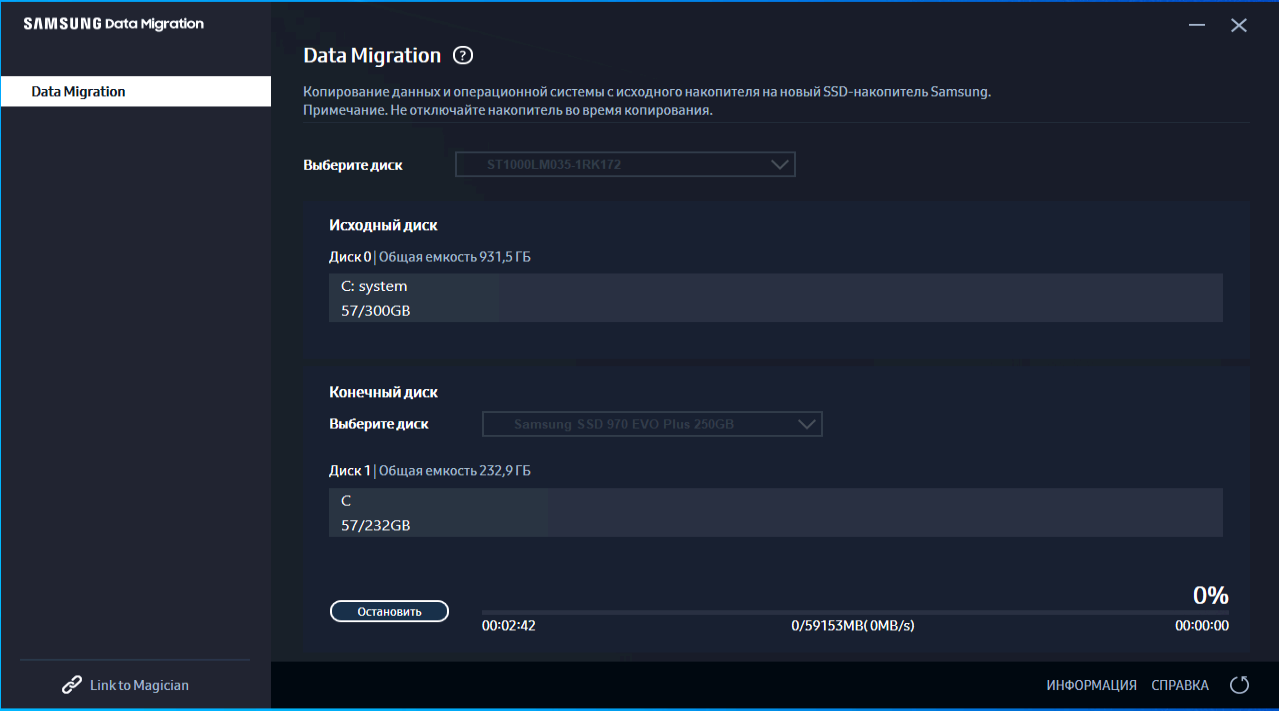Minimize the Samsung Data Migration window
Viewport: 1279px width, 711px height.
tap(1197, 26)
